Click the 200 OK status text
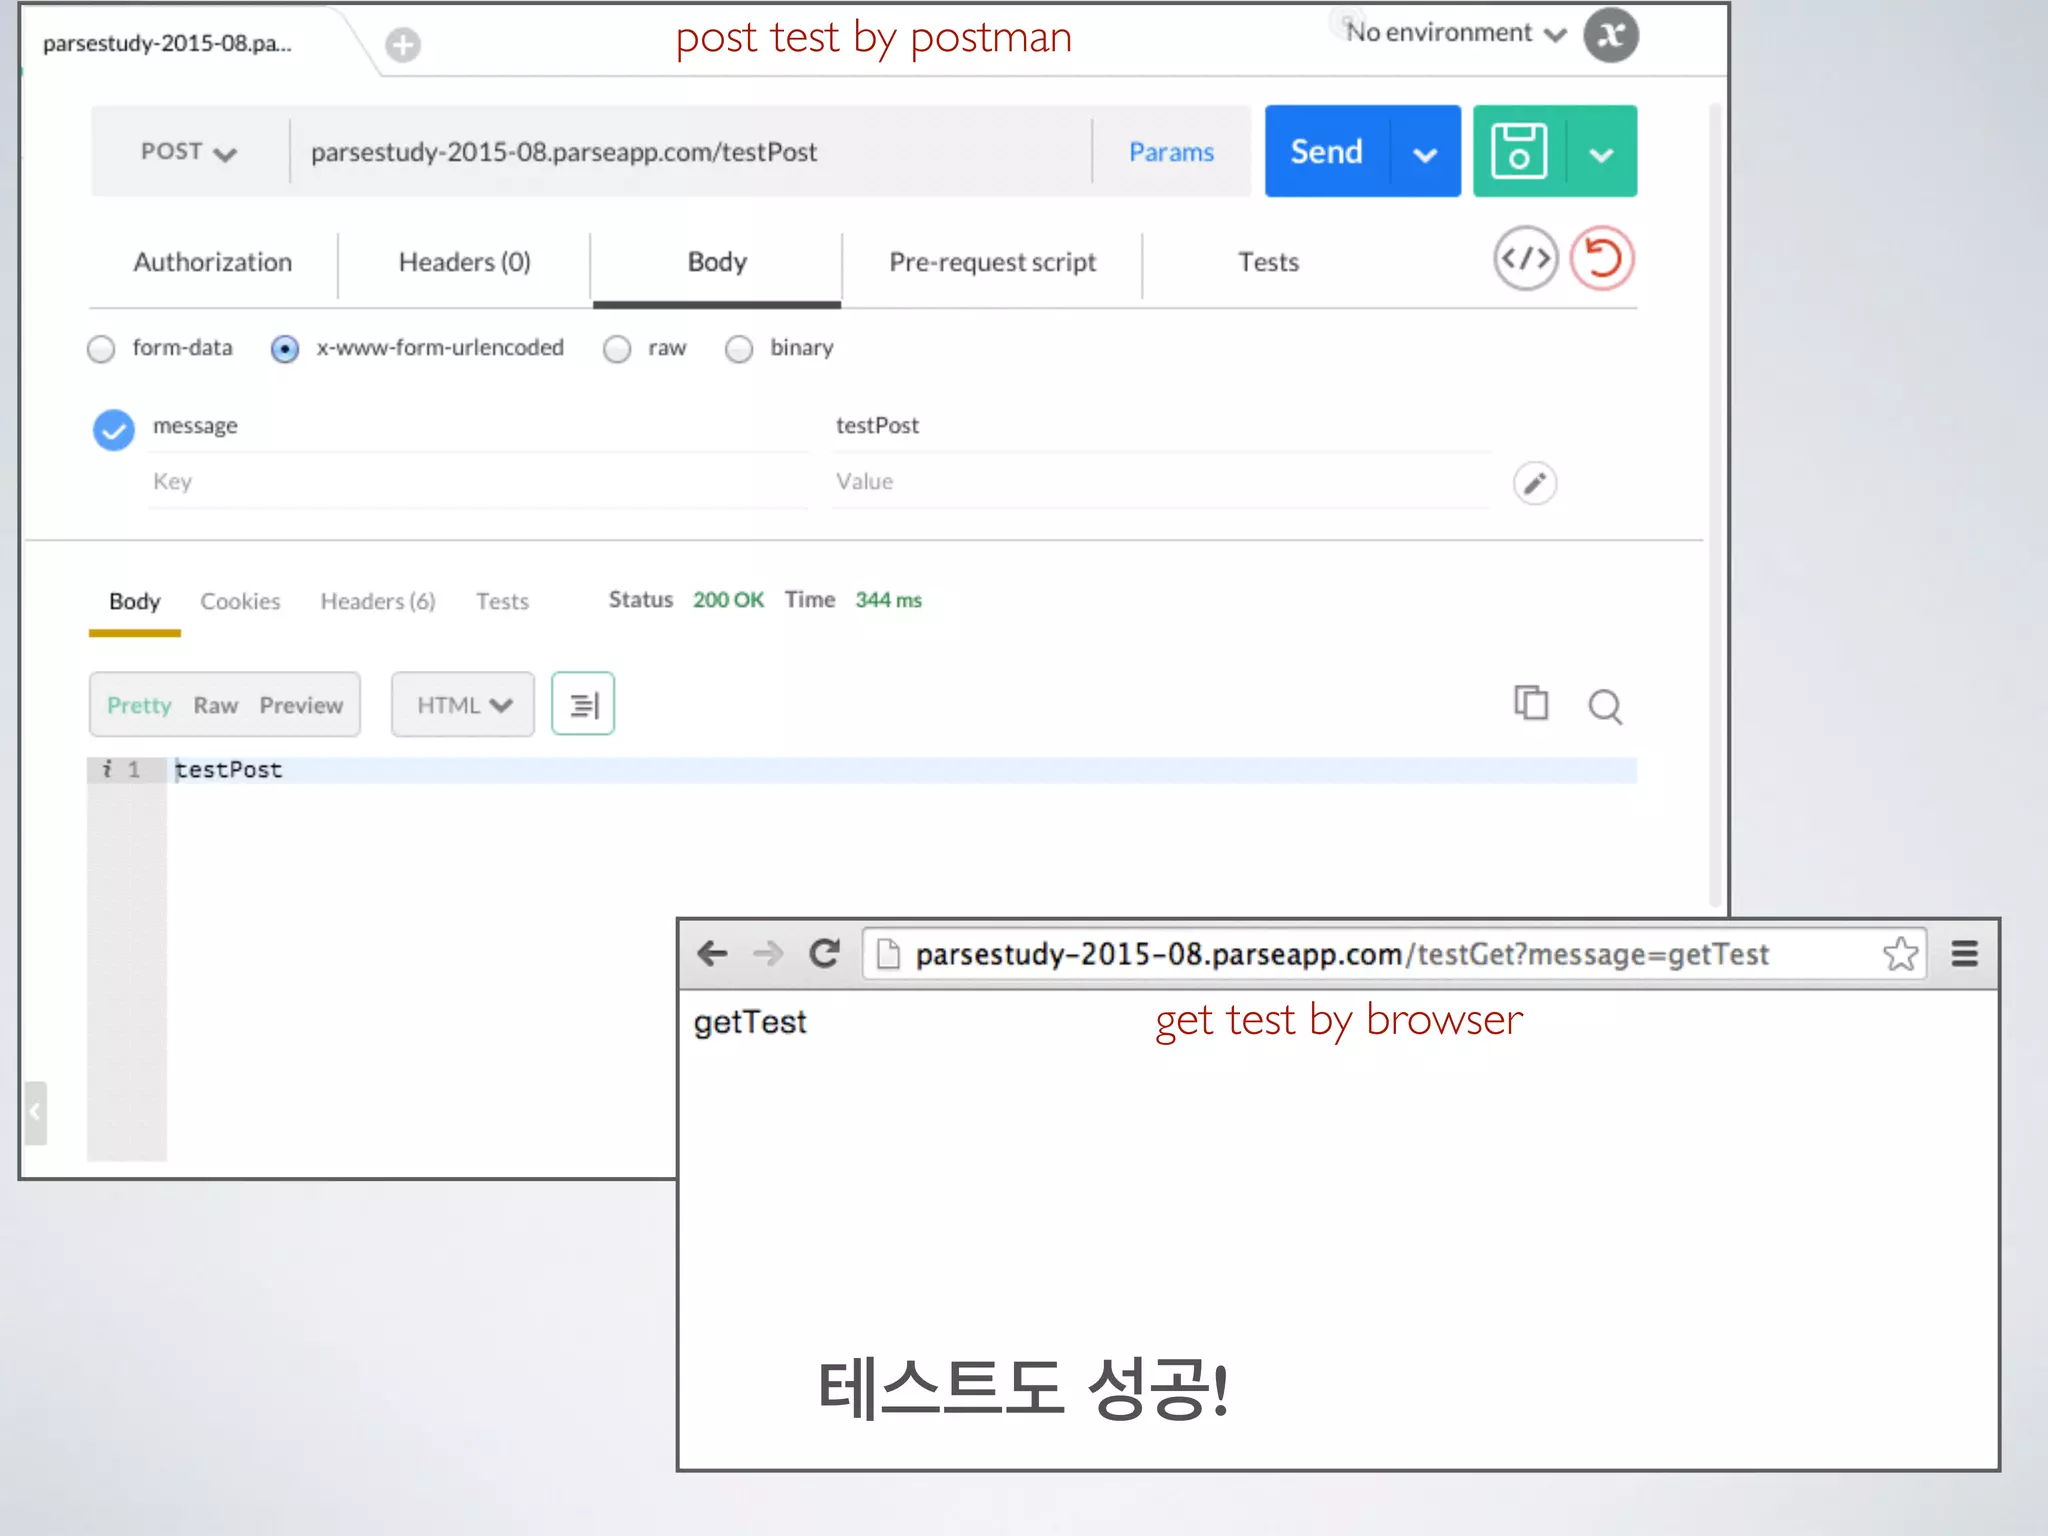 pos(728,600)
